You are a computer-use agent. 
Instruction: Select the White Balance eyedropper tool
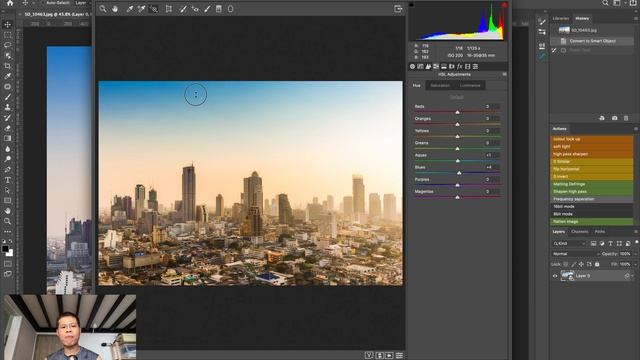129,9
